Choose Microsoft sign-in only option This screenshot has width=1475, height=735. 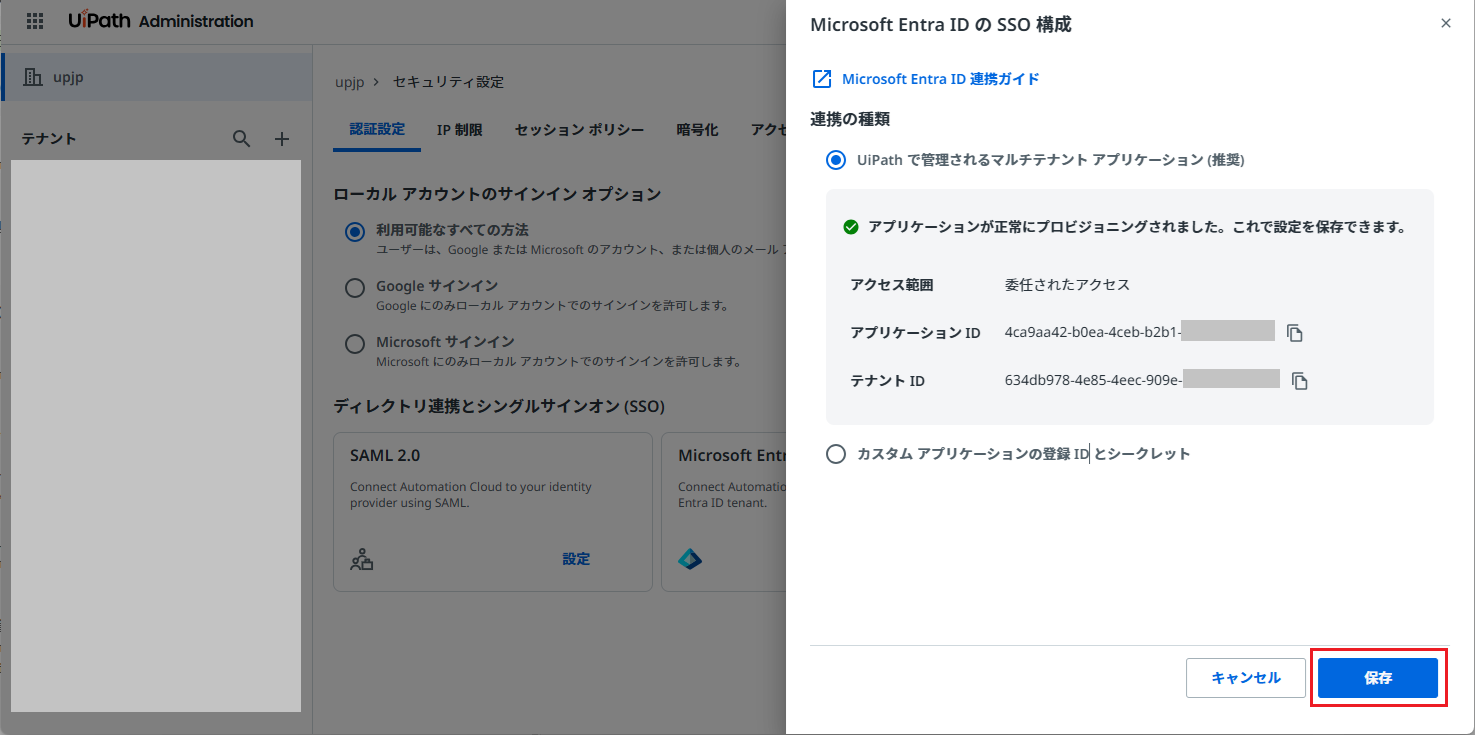pyautogui.click(x=355, y=344)
